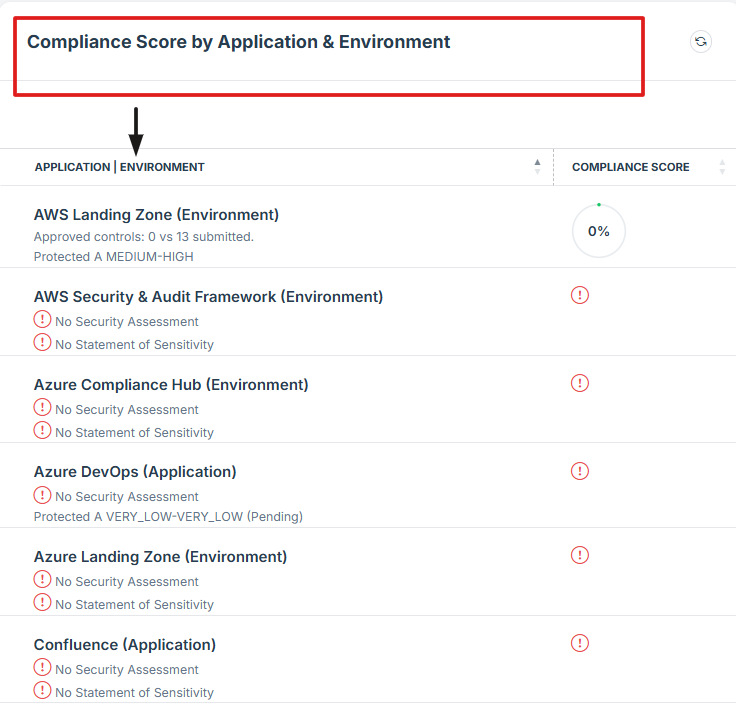
Task: Open Azure DevOps (Application) entry
Action: (135, 472)
